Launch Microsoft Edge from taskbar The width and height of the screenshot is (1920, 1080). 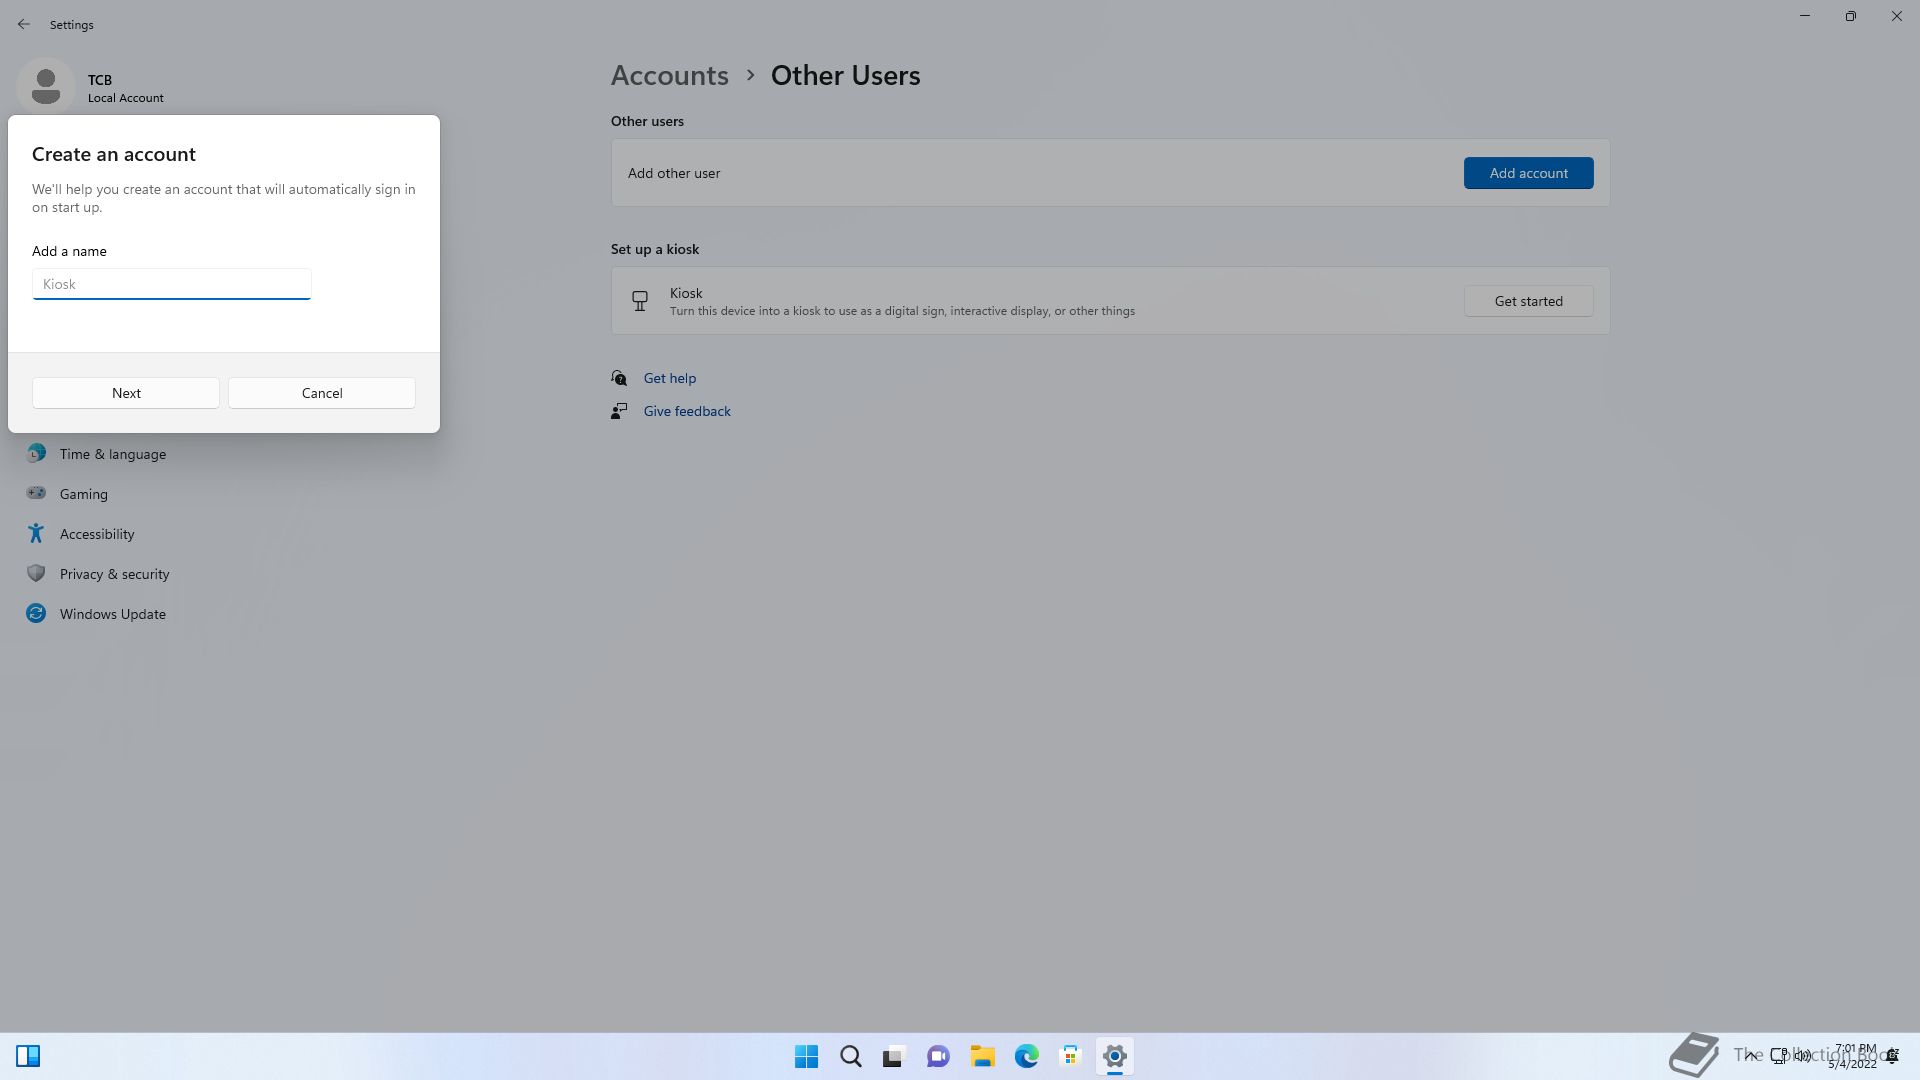coord(1026,1056)
